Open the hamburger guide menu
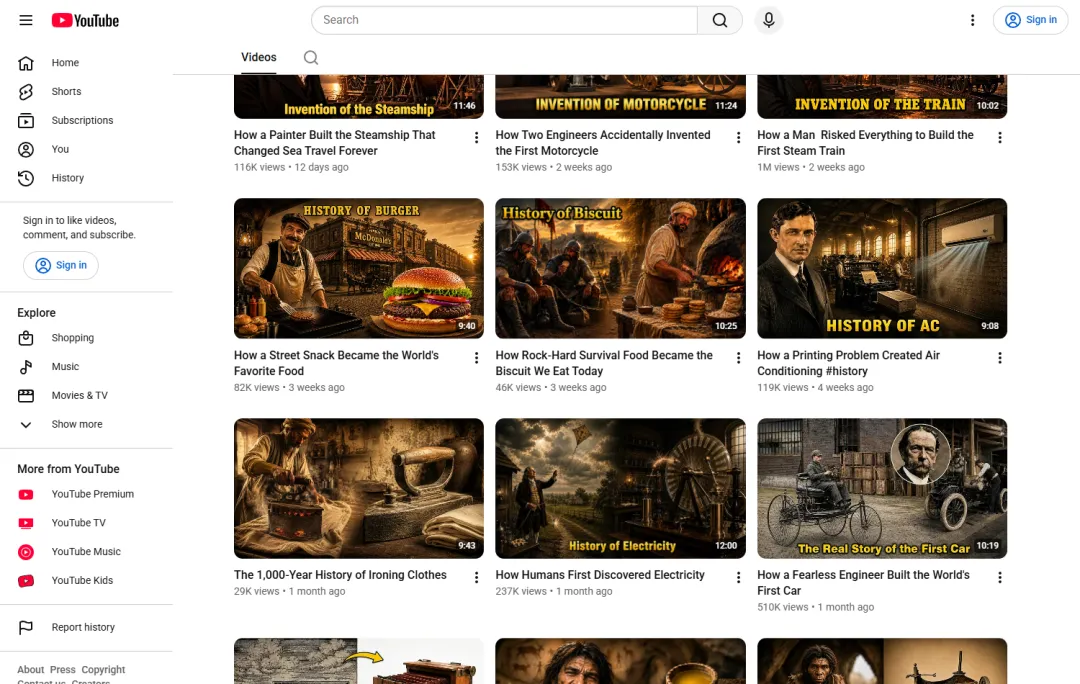1080x684 pixels. click(25, 20)
